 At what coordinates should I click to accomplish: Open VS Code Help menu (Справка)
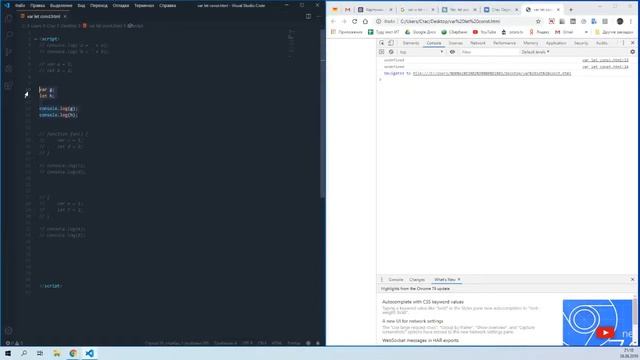pyautogui.click(x=167, y=5)
